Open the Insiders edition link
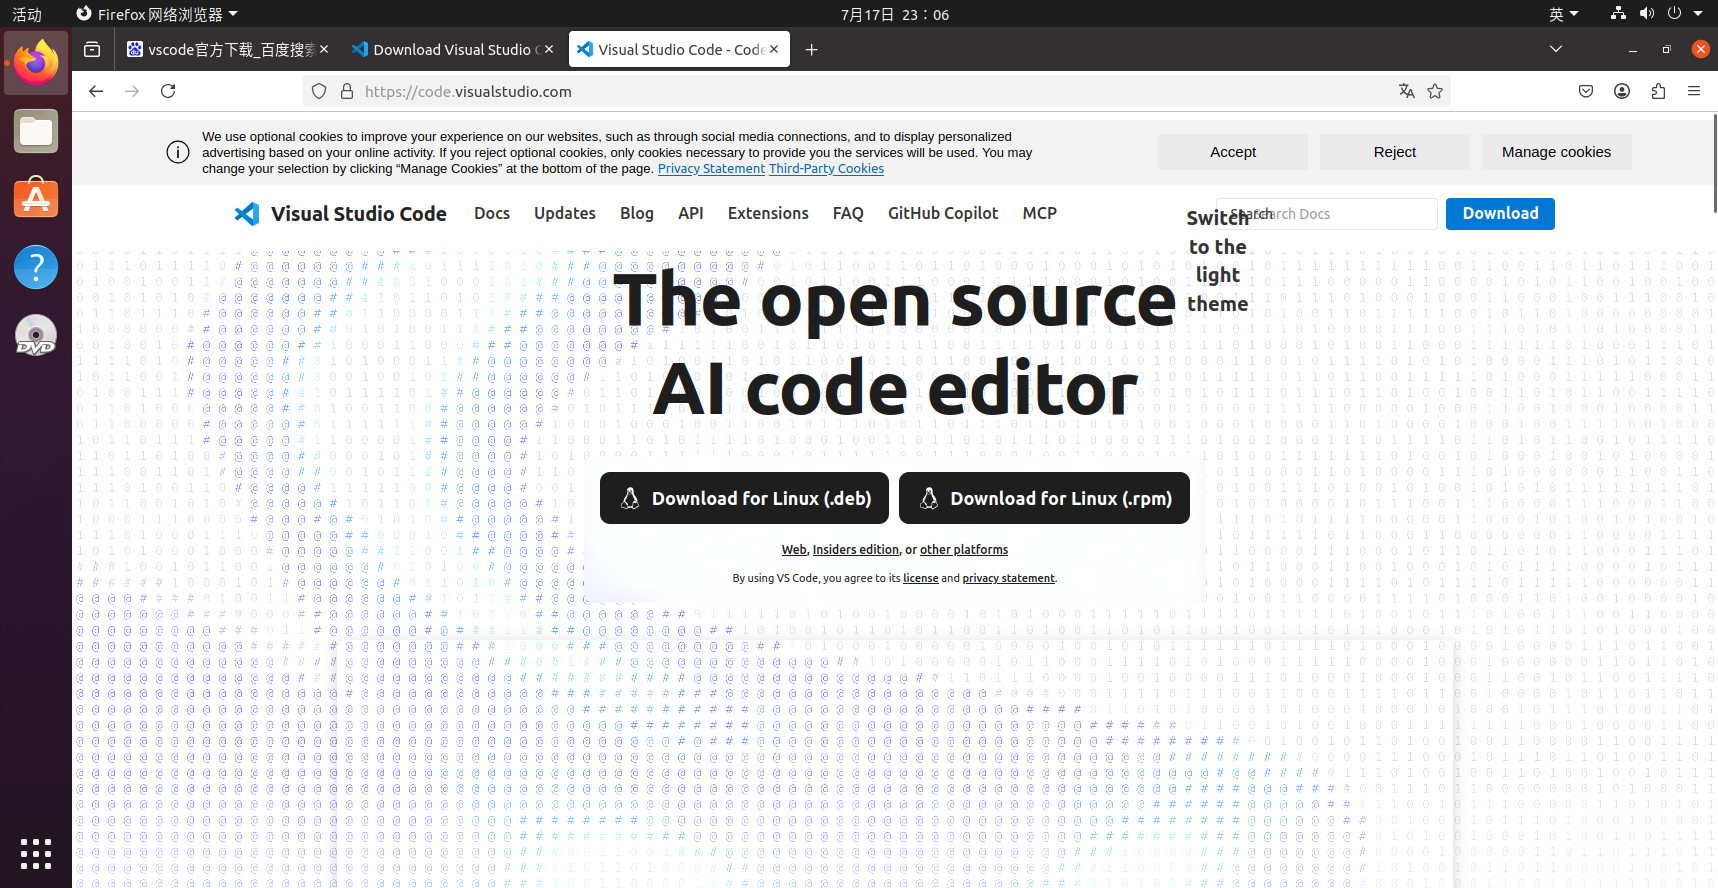This screenshot has height=888, width=1718. tap(856, 550)
